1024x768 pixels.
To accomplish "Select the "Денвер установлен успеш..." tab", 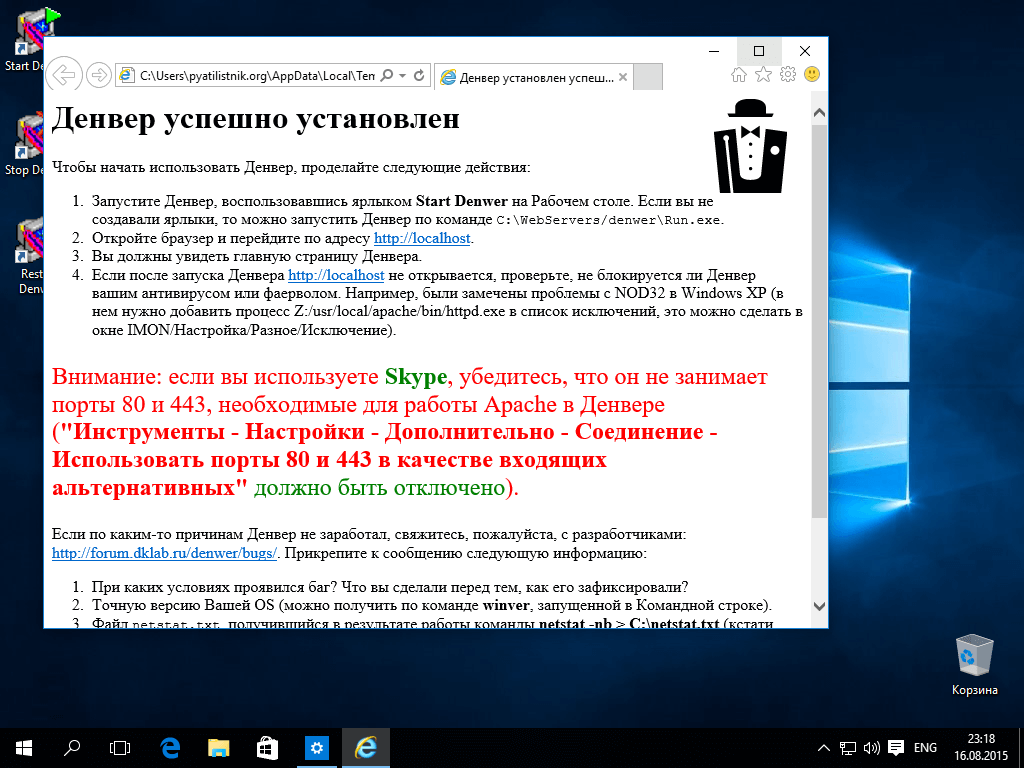I will pyautogui.click(x=528, y=77).
